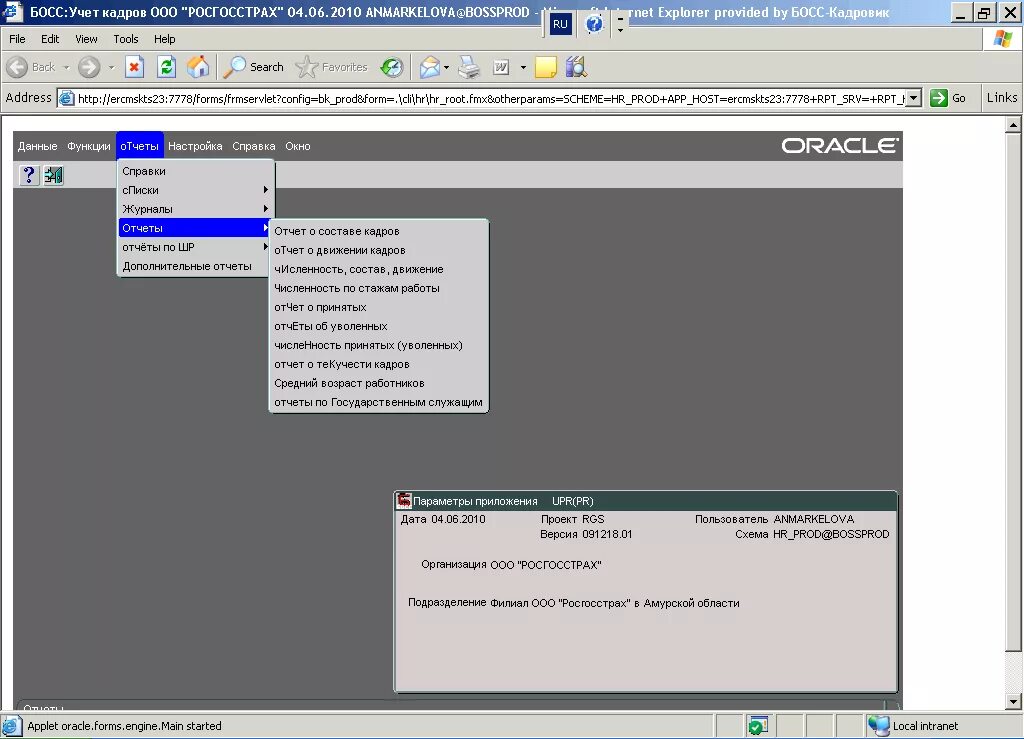This screenshot has height=739, width=1024.
Task: Click the IE Forward arrow icon
Action: pyautogui.click(x=89, y=67)
